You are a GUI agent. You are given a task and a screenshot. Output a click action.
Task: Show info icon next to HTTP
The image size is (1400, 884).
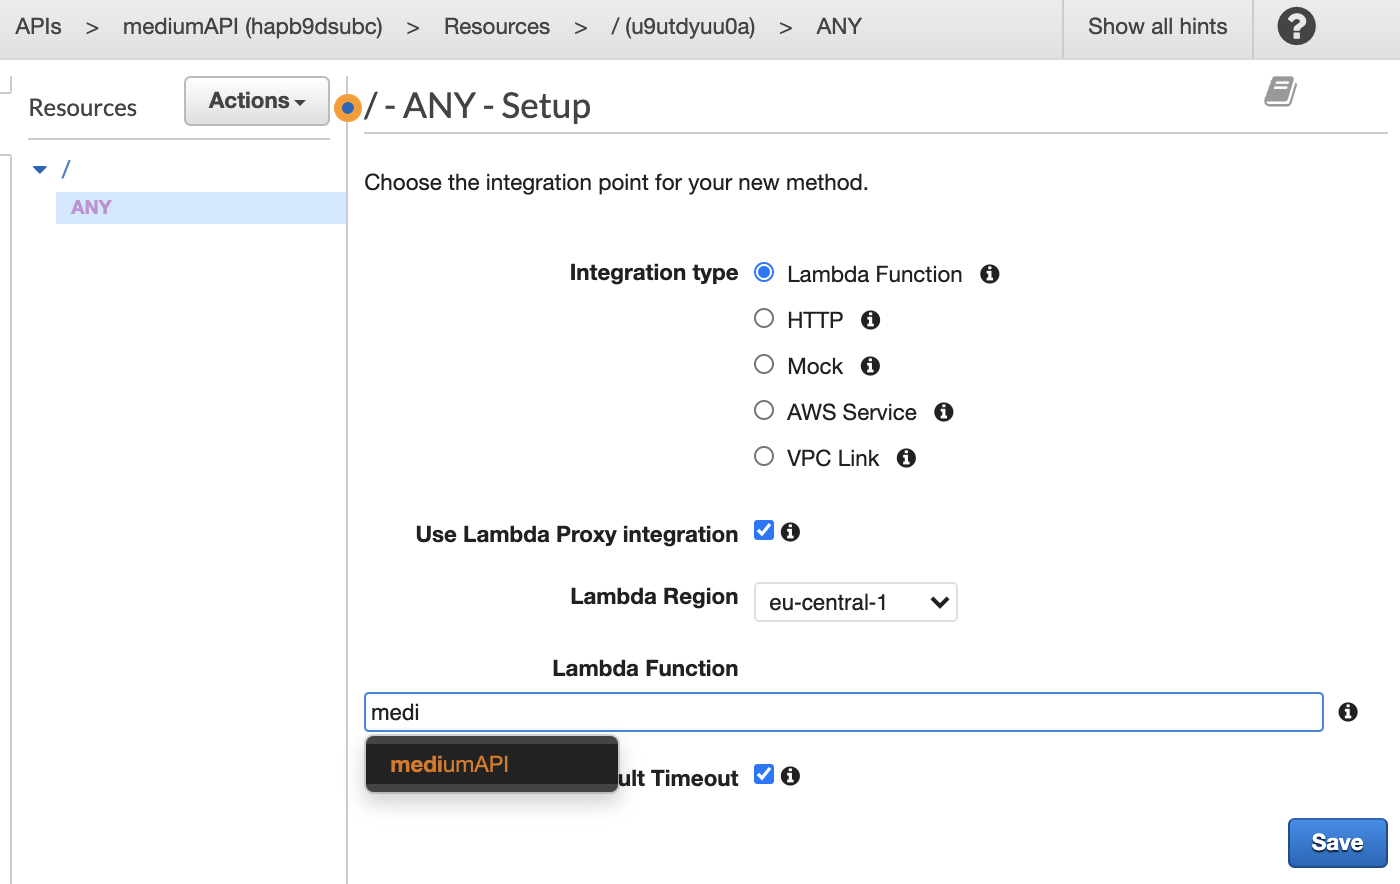pyautogui.click(x=871, y=320)
